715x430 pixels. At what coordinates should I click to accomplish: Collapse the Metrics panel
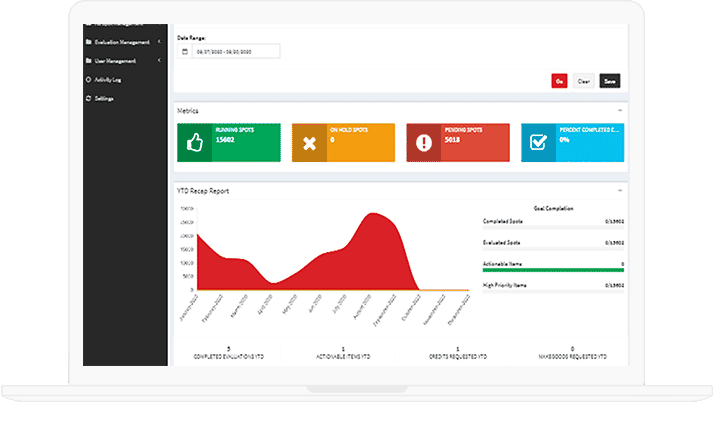click(620, 110)
